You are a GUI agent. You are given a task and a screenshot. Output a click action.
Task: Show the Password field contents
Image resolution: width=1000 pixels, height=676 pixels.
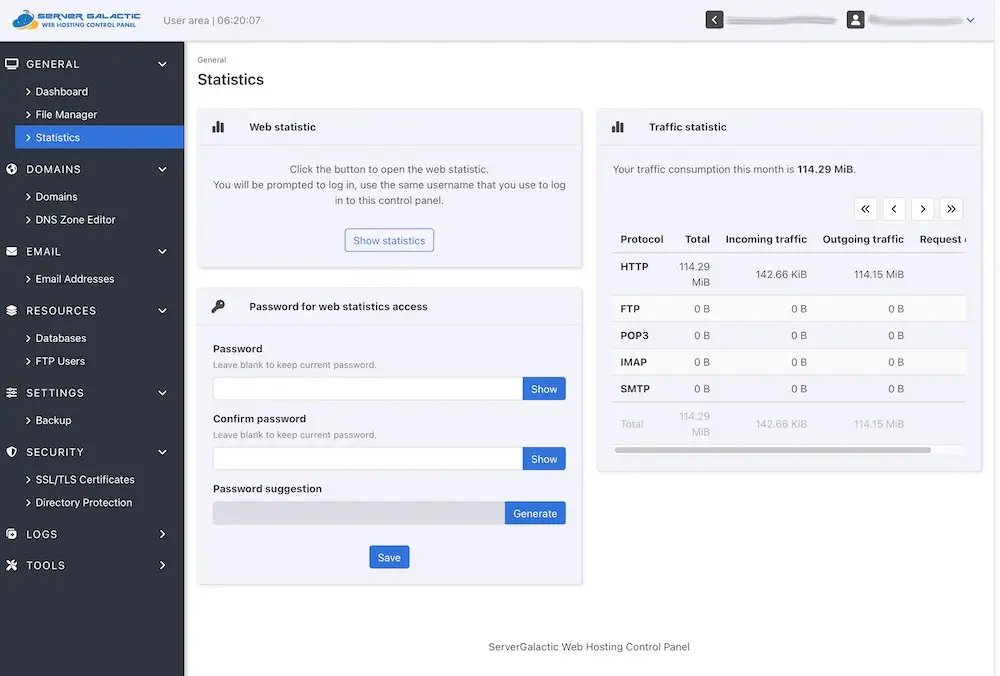coord(544,389)
